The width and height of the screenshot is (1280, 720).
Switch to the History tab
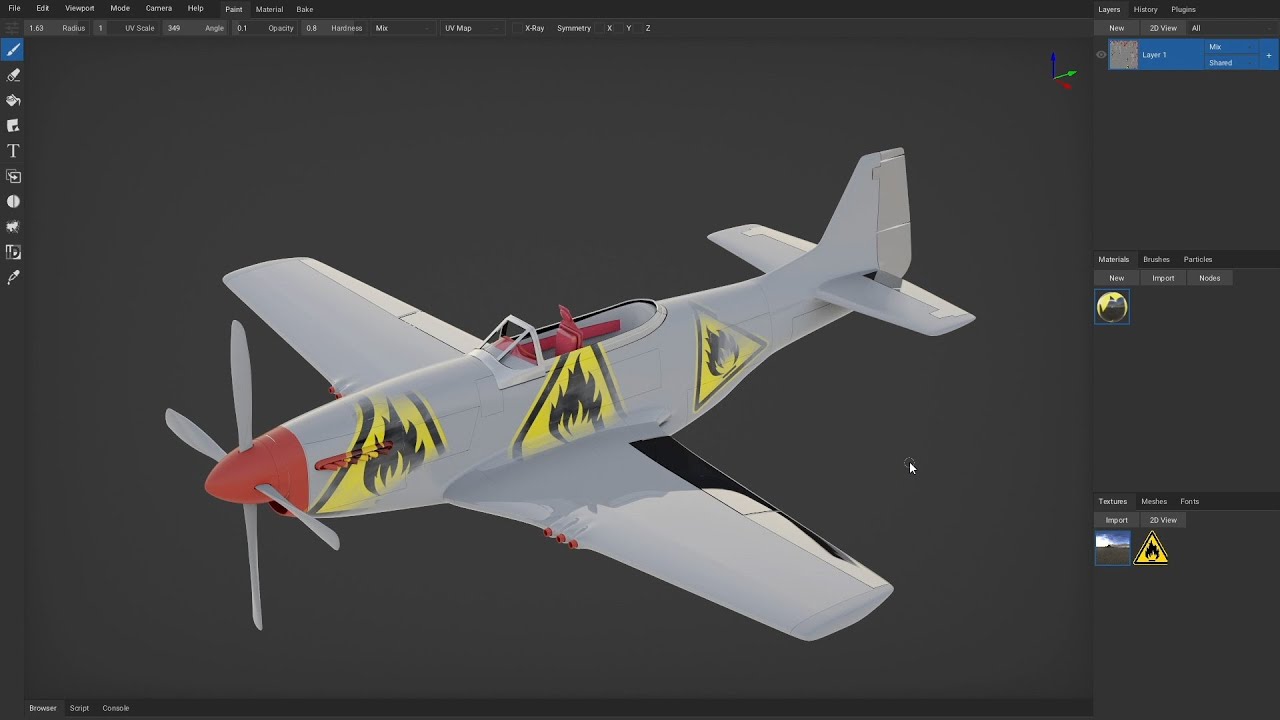1145,9
